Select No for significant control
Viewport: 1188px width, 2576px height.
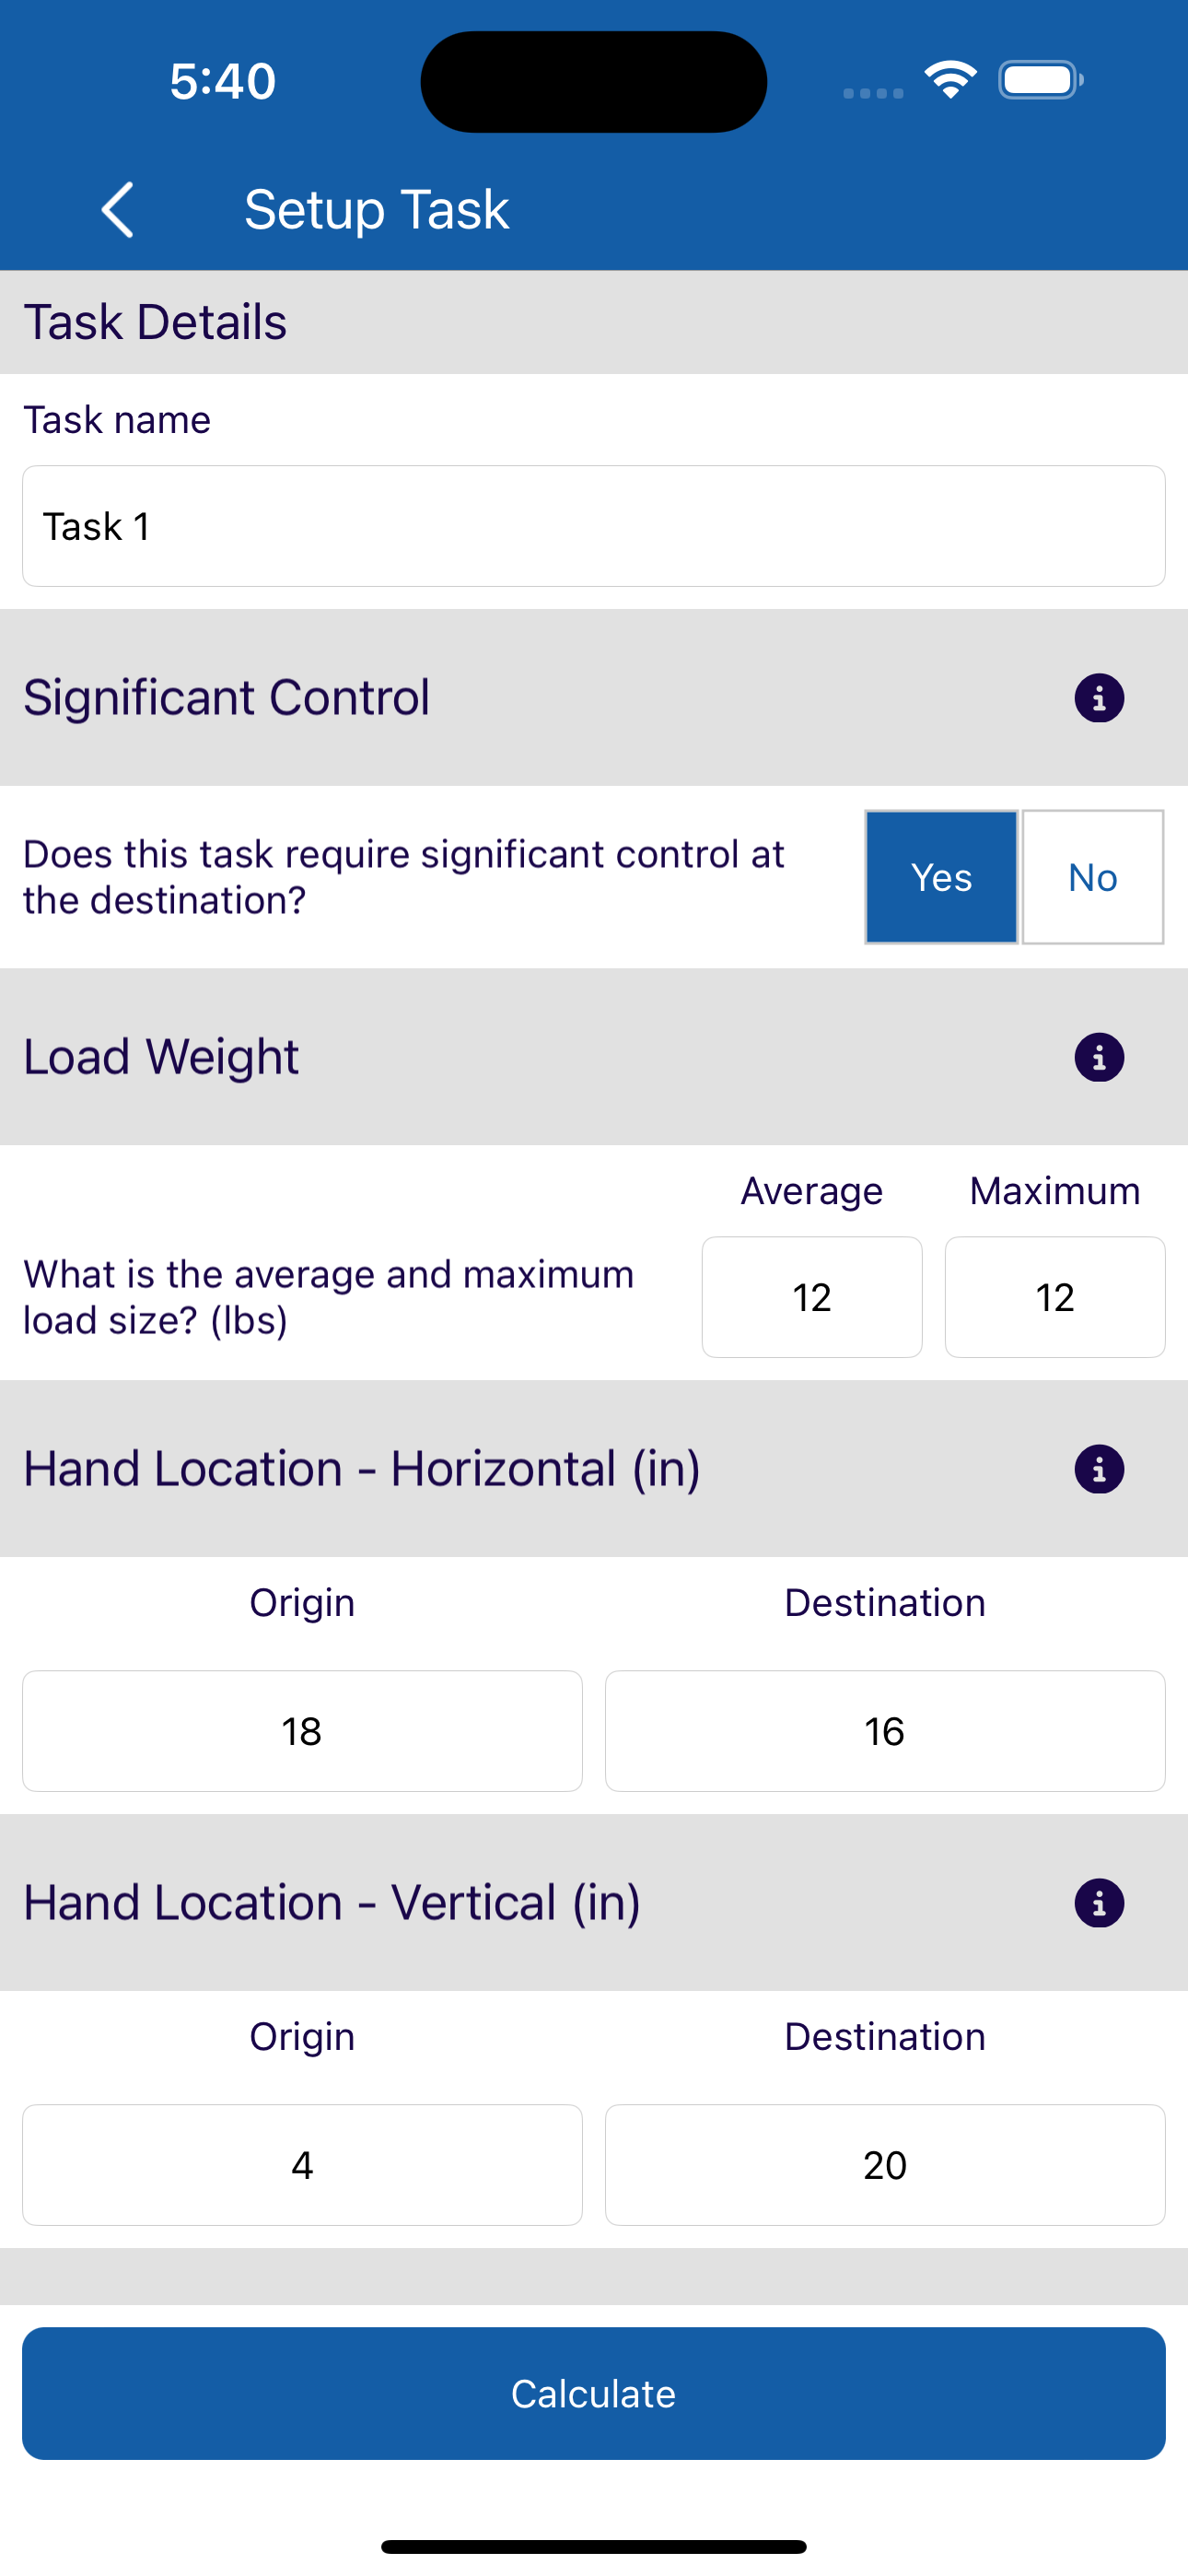tap(1092, 877)
